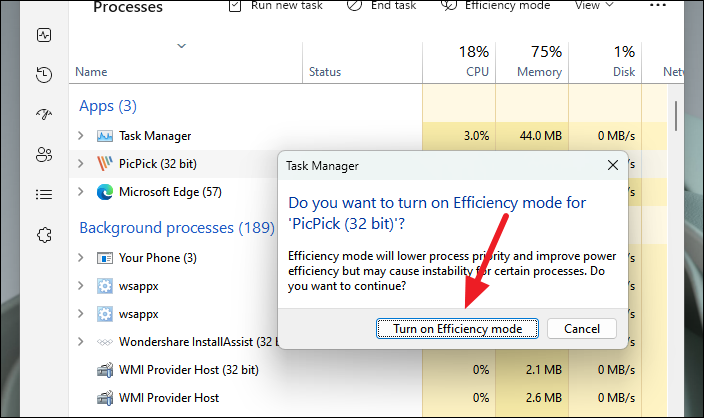Click the 3.0% CPU value for Task Manager
This screenshot has height=418, width=704.
[x=476, y=136]
